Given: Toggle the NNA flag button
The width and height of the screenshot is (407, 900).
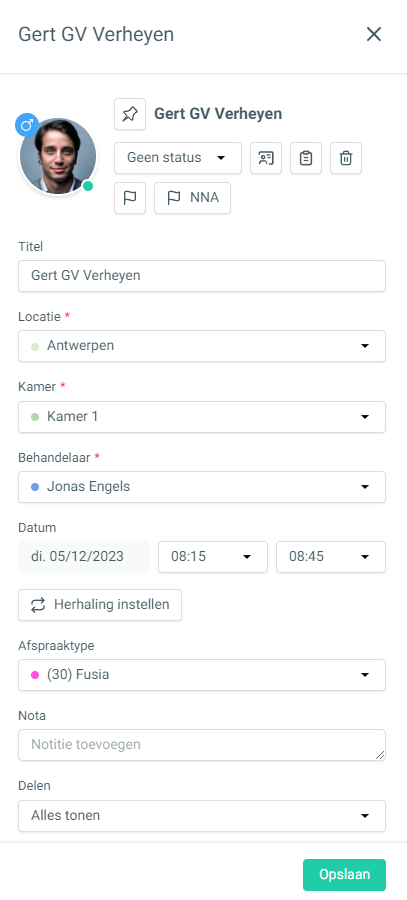Looking at the screenshot, I should (192, 198).
